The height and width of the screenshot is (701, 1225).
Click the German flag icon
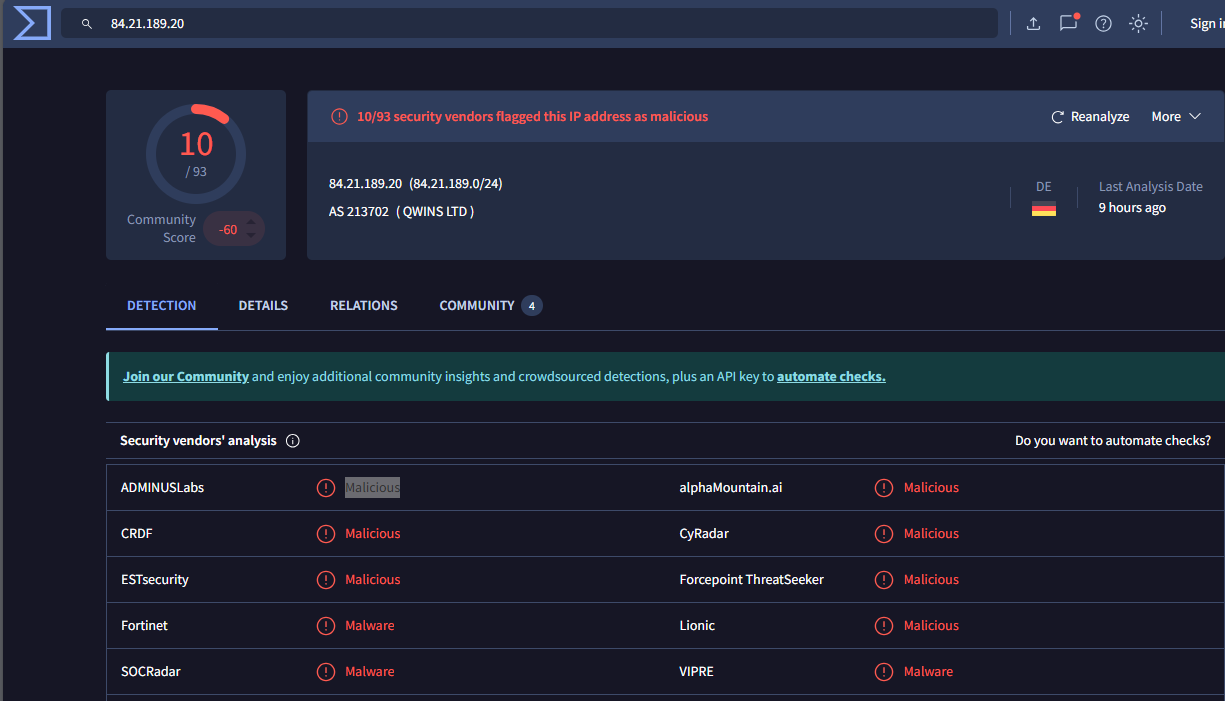1043,209
